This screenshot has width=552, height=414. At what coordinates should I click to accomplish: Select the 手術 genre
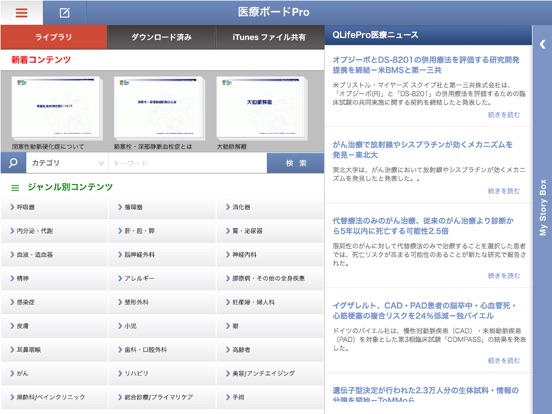tap(270, 397)
